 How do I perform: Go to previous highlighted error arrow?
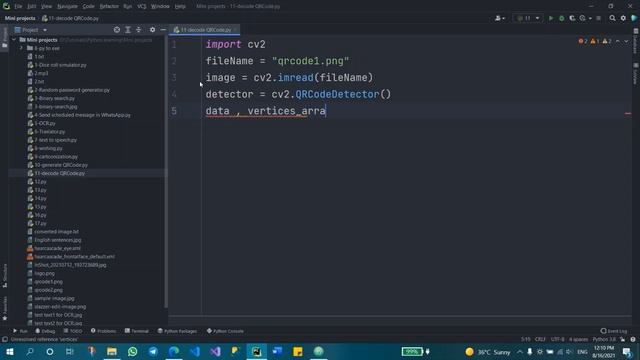coord(618,41)
